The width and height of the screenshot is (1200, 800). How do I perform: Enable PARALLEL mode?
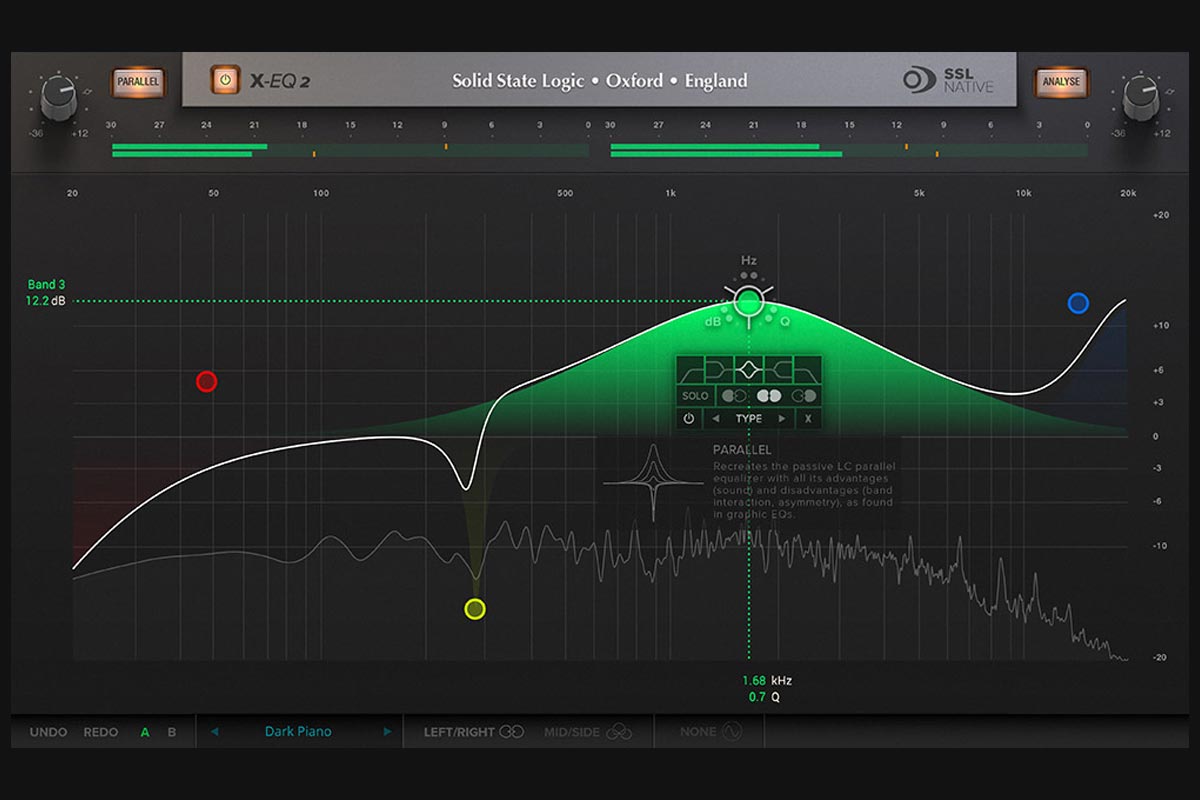pyautogui.click(x=137, y=83)
